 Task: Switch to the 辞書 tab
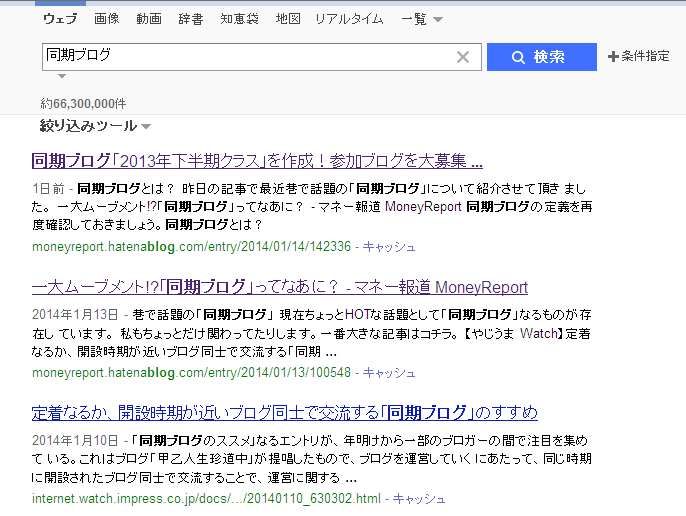(x=191, y=19)
